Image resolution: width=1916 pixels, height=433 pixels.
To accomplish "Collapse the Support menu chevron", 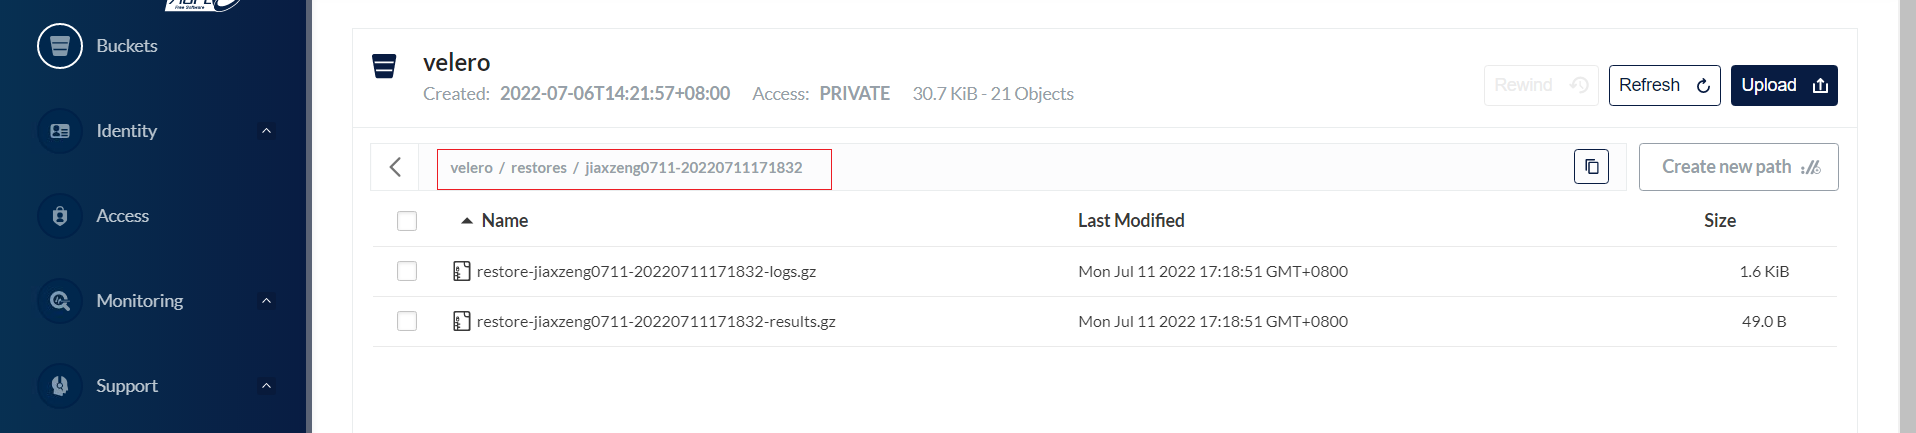I will click(266, 386).
